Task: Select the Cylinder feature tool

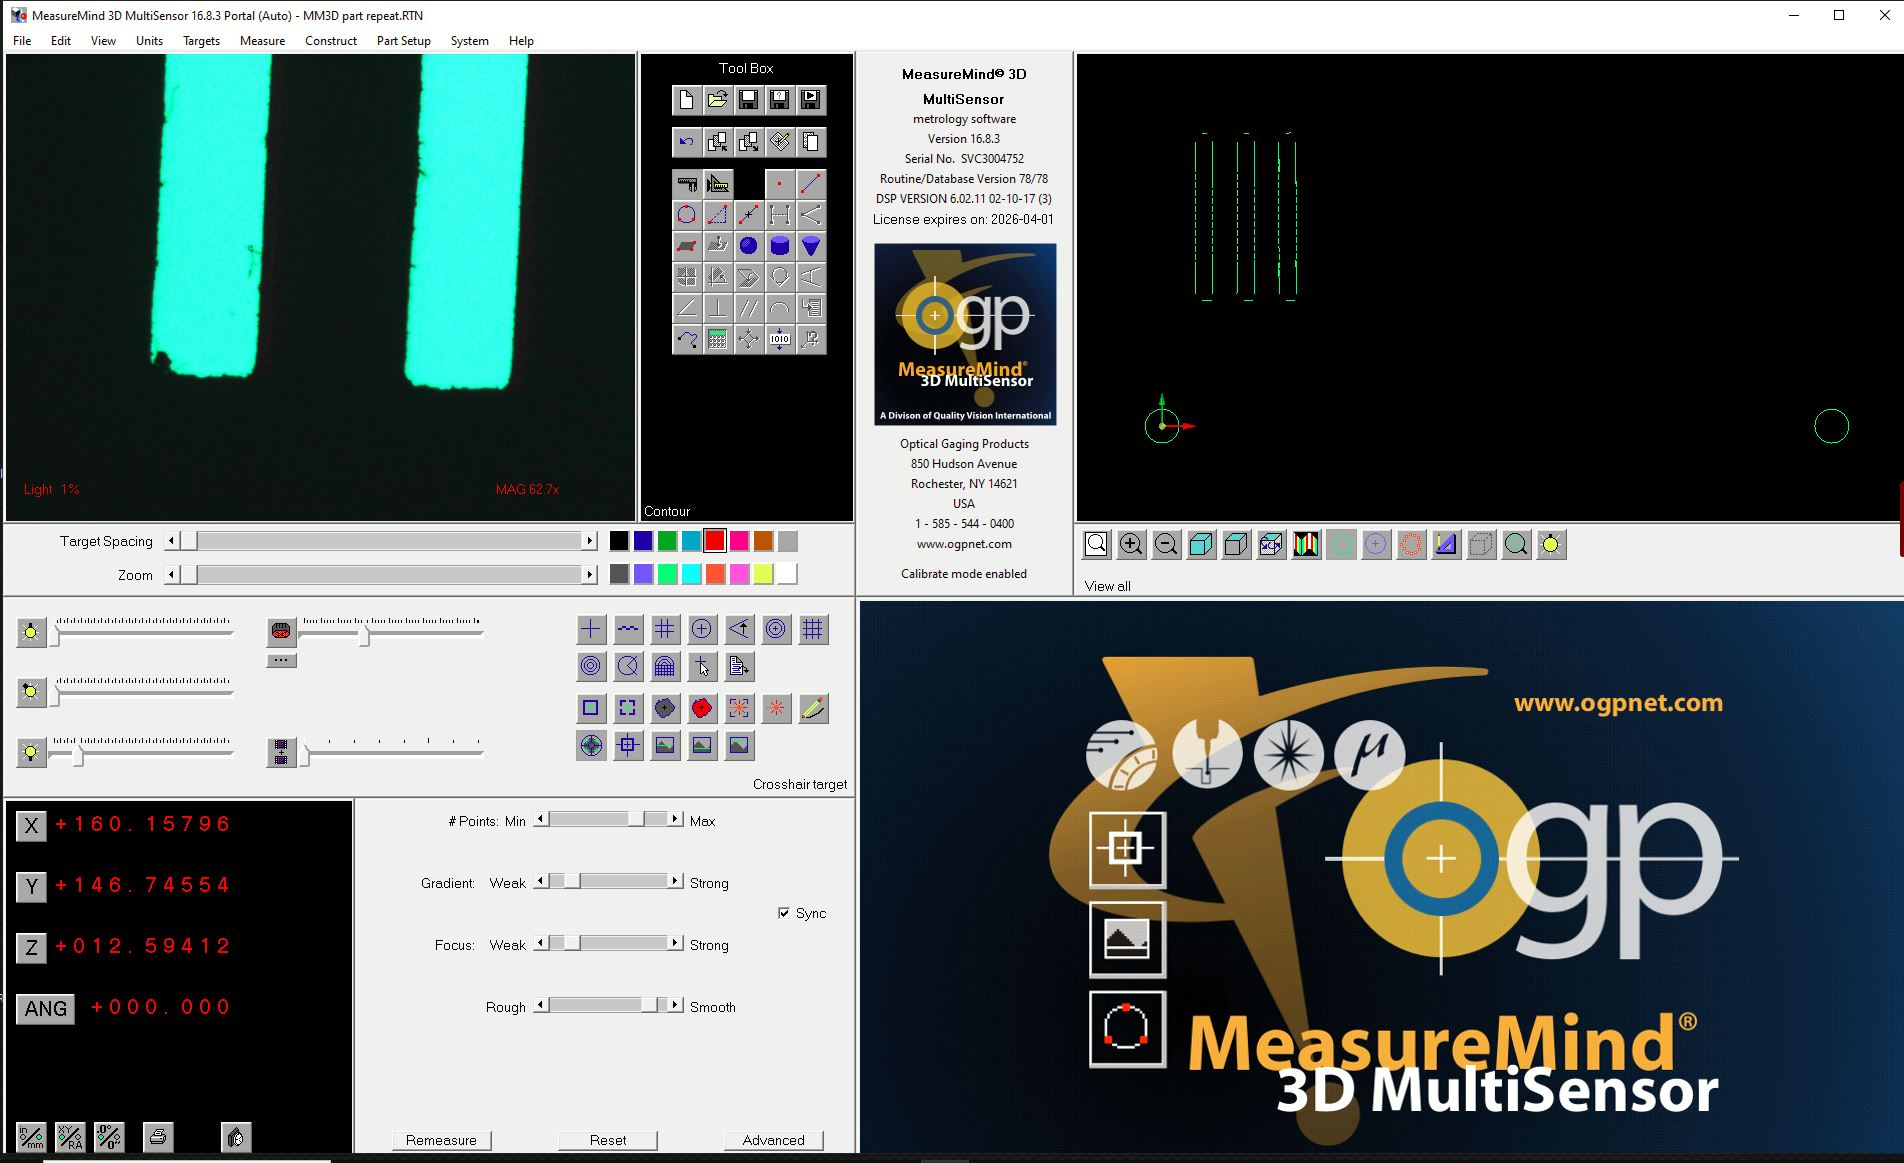Action: (780, 246)
